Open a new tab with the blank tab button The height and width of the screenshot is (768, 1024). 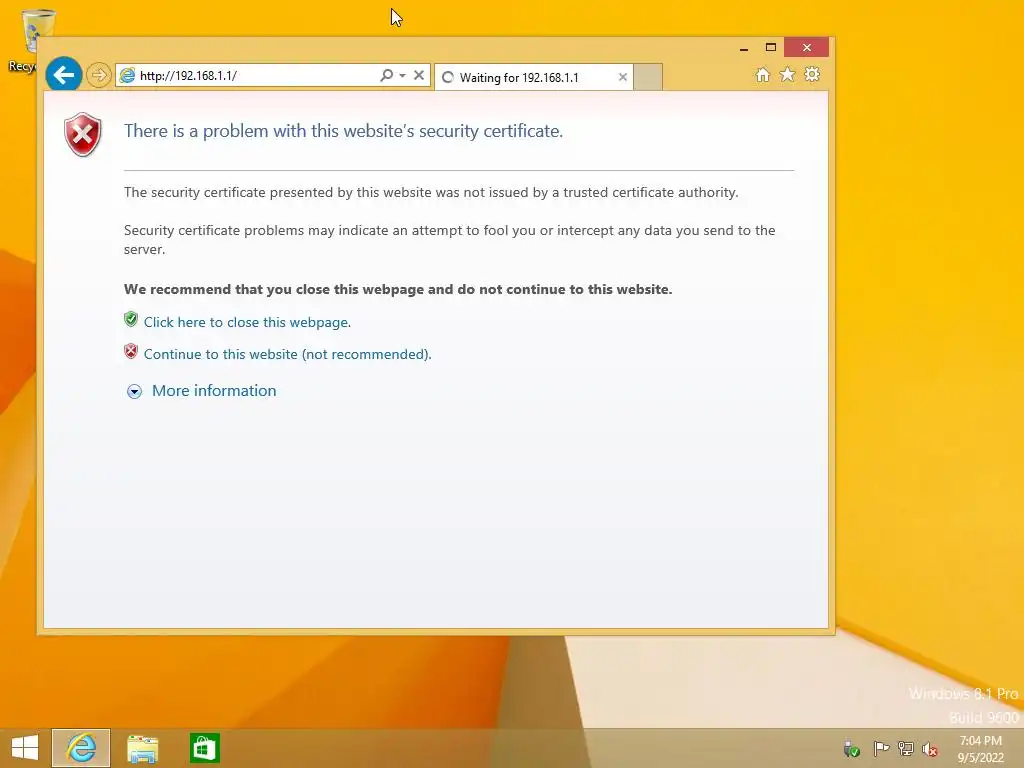point(648,78)
